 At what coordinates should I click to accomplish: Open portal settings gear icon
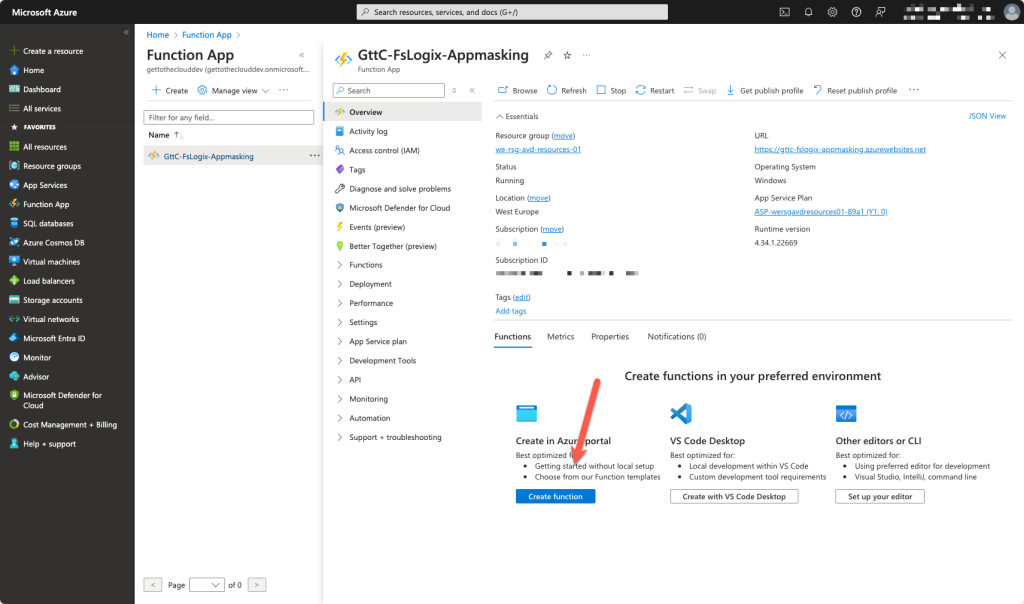pos(832,12)
